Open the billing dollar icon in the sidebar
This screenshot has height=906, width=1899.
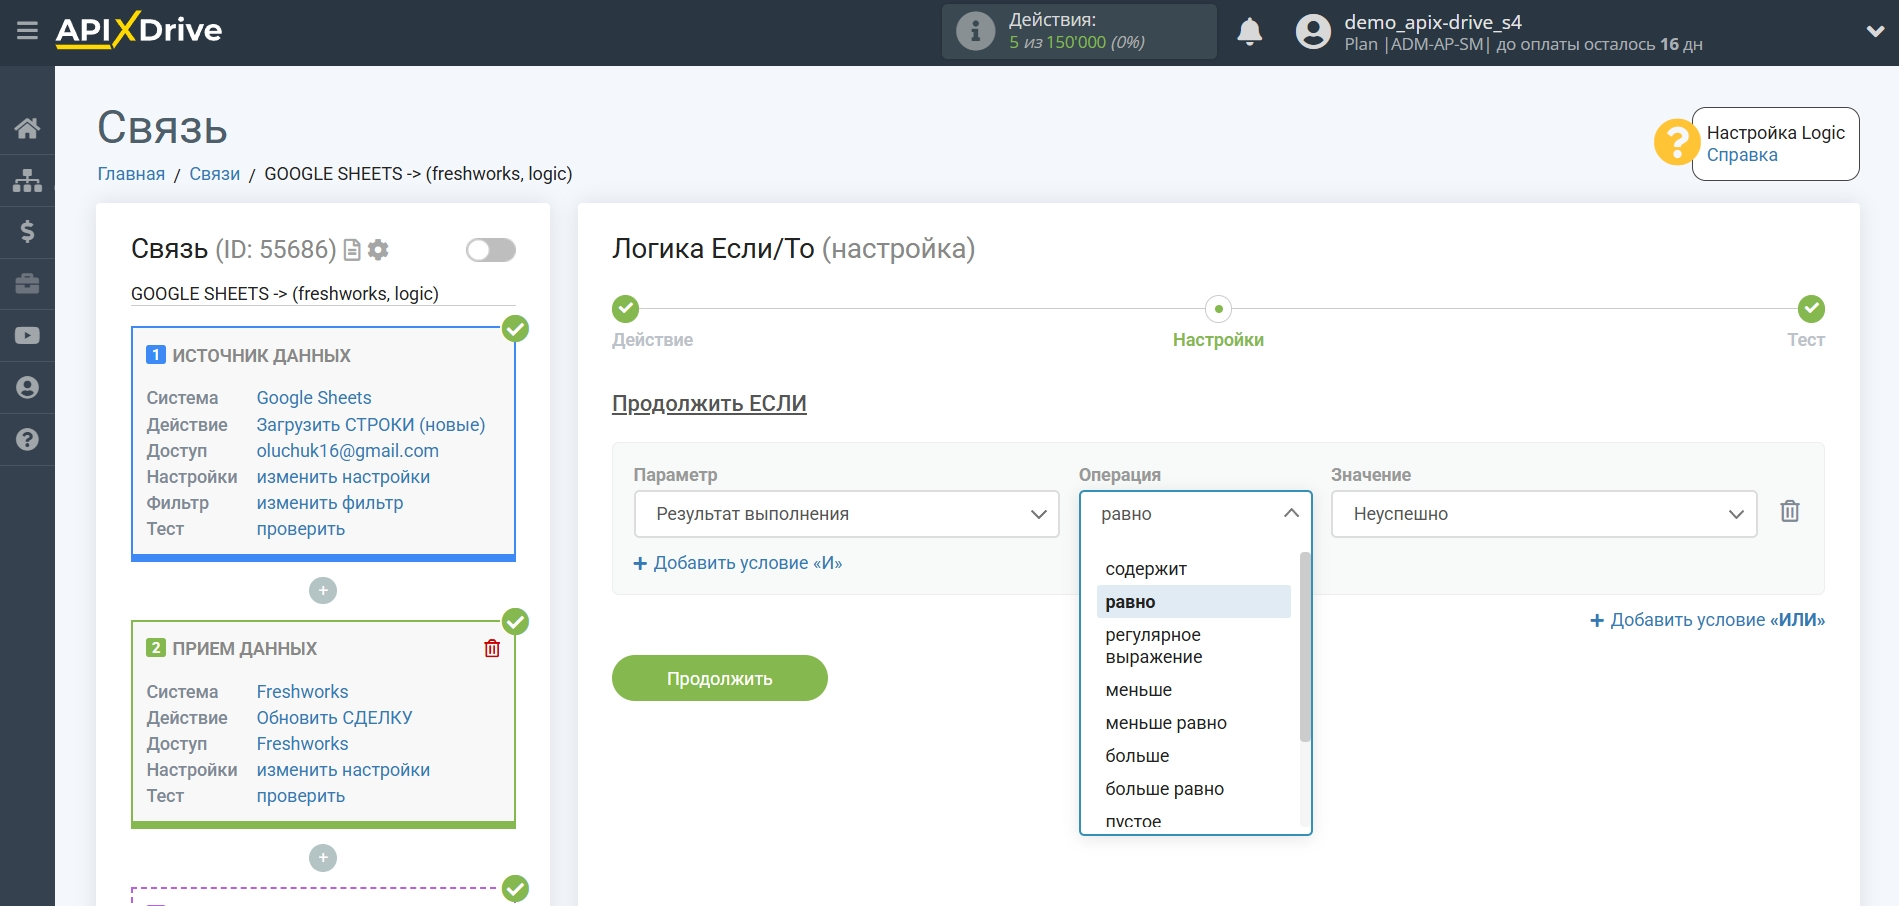tap(27, 232)
